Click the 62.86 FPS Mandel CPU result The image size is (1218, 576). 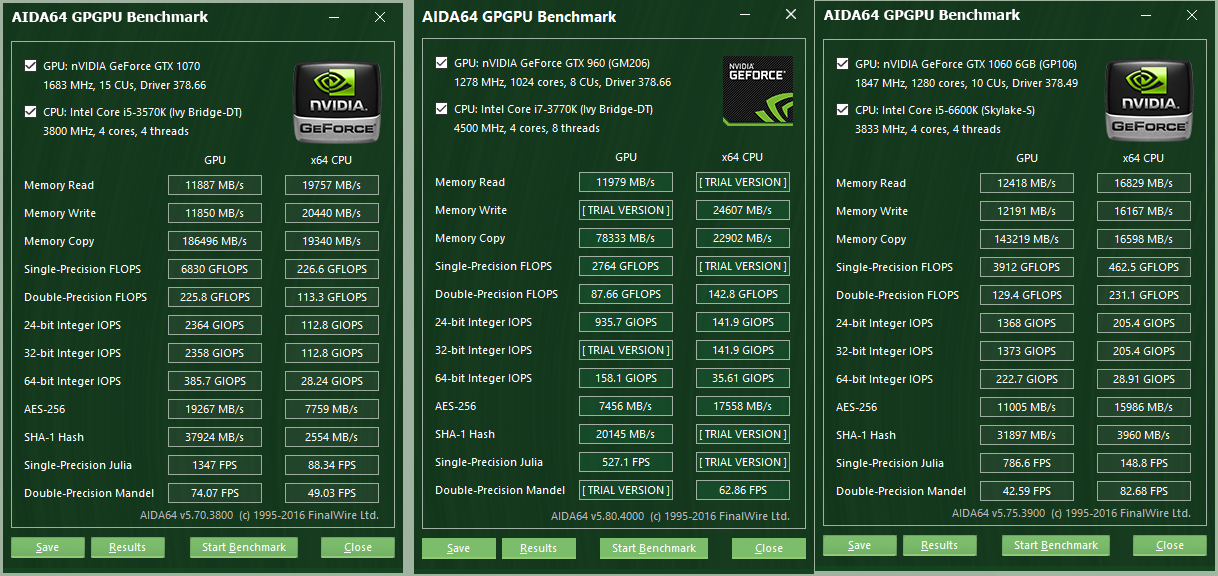(x=743, y=490)
